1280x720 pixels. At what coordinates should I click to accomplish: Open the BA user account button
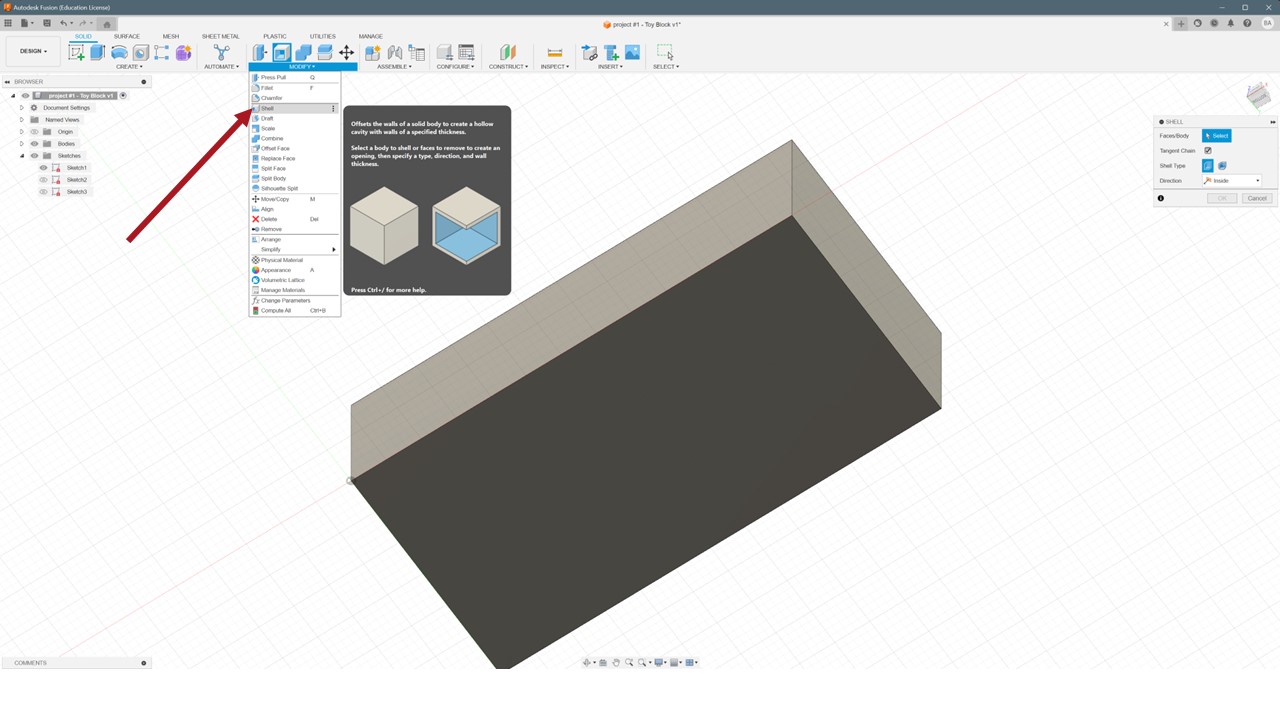pyautogui.click(x=1266, y=23)
